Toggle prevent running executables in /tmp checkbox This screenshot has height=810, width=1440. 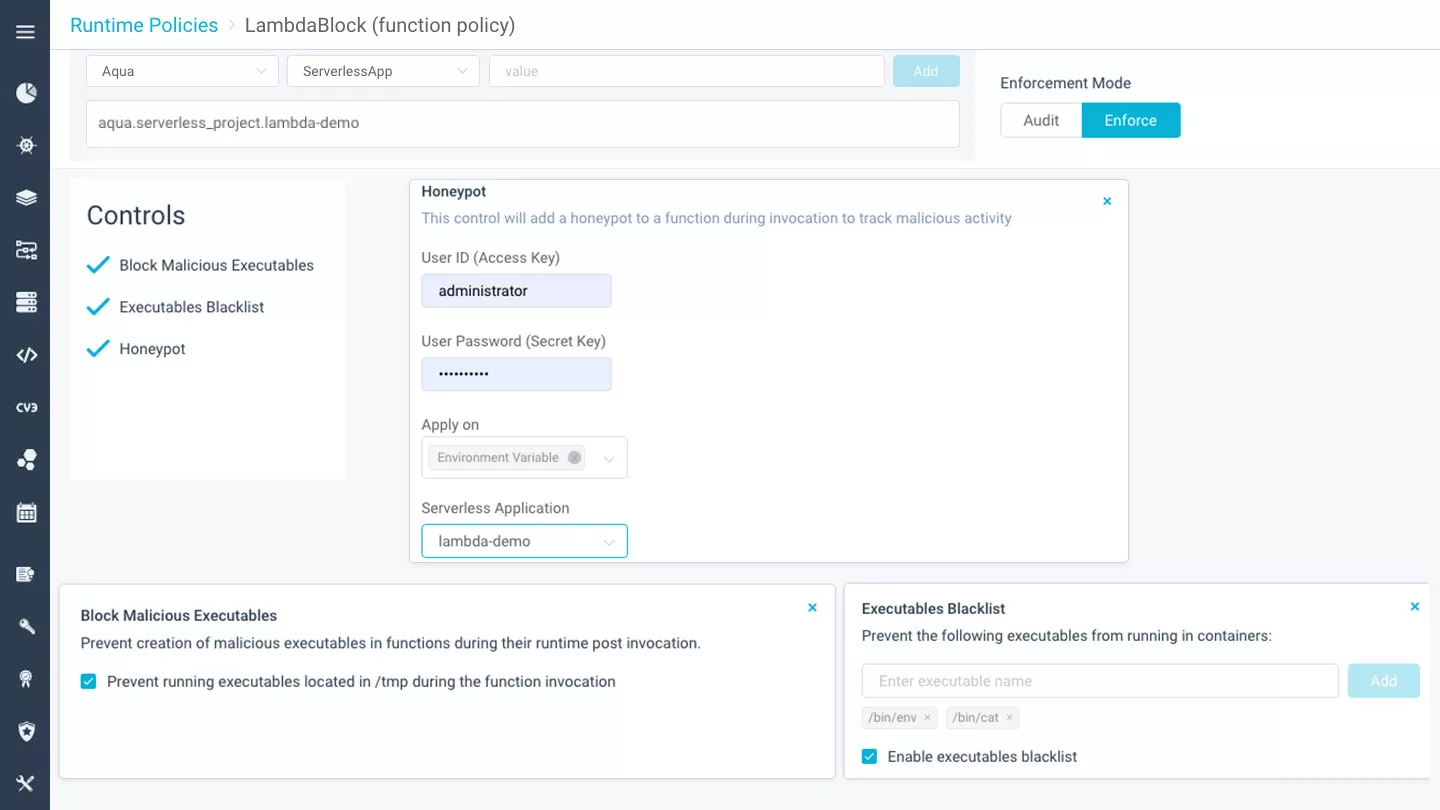coord(88,681)
